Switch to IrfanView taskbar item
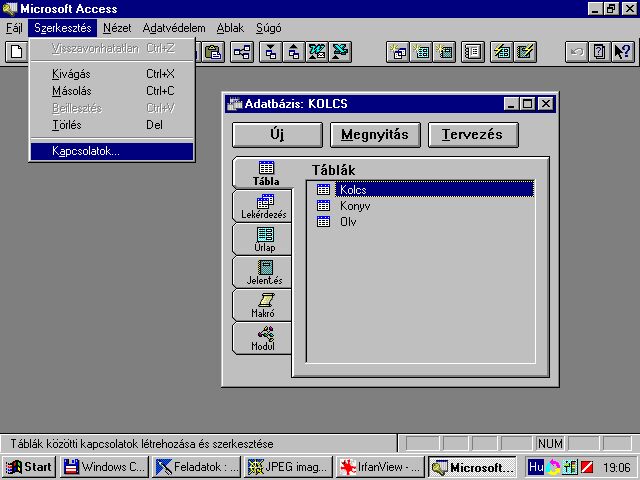Viewport: 640px width, 480px height. pyautogui.click(x=380, y=467)
